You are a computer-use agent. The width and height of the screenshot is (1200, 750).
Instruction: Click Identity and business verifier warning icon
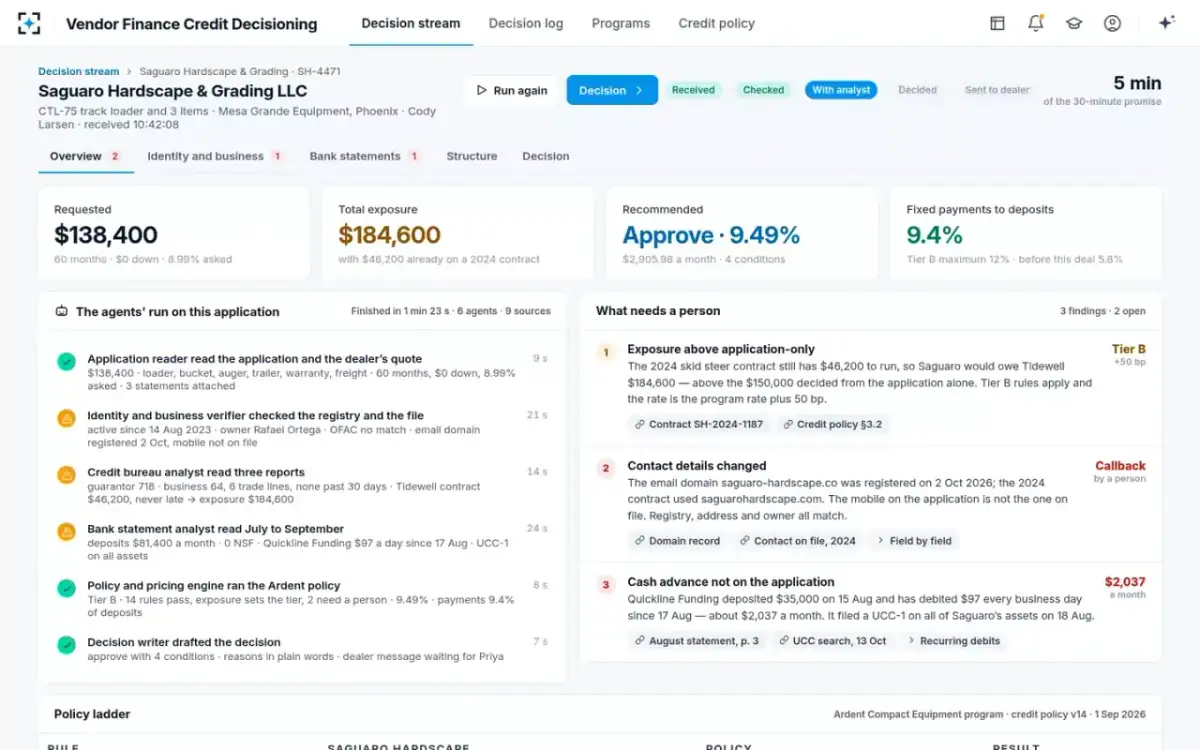[66, 418]
